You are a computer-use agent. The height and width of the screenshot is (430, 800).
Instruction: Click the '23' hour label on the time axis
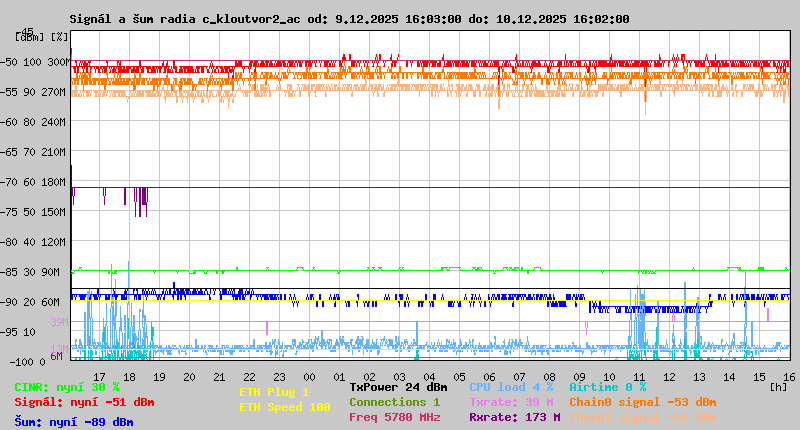pos(280,377)
